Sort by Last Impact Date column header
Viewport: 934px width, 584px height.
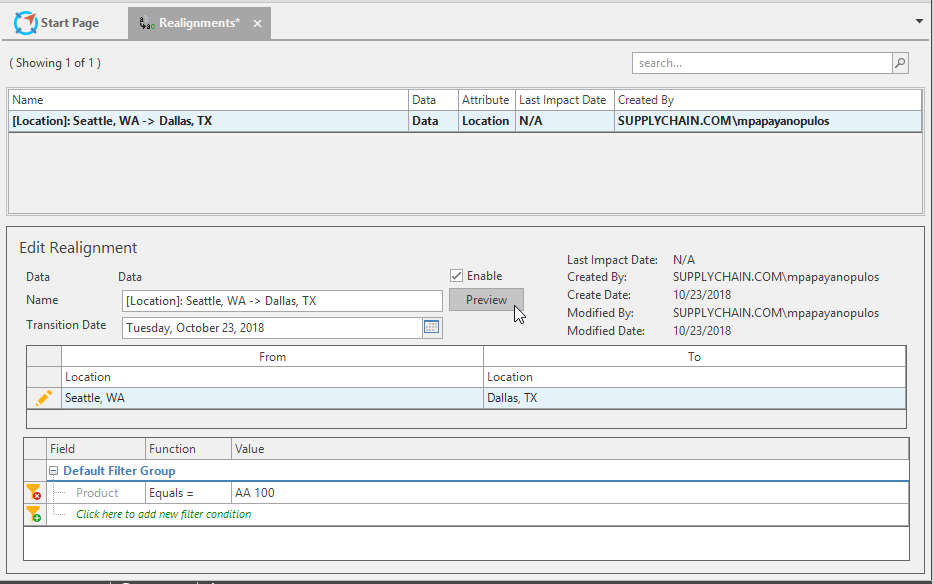(x=565, y=100)
